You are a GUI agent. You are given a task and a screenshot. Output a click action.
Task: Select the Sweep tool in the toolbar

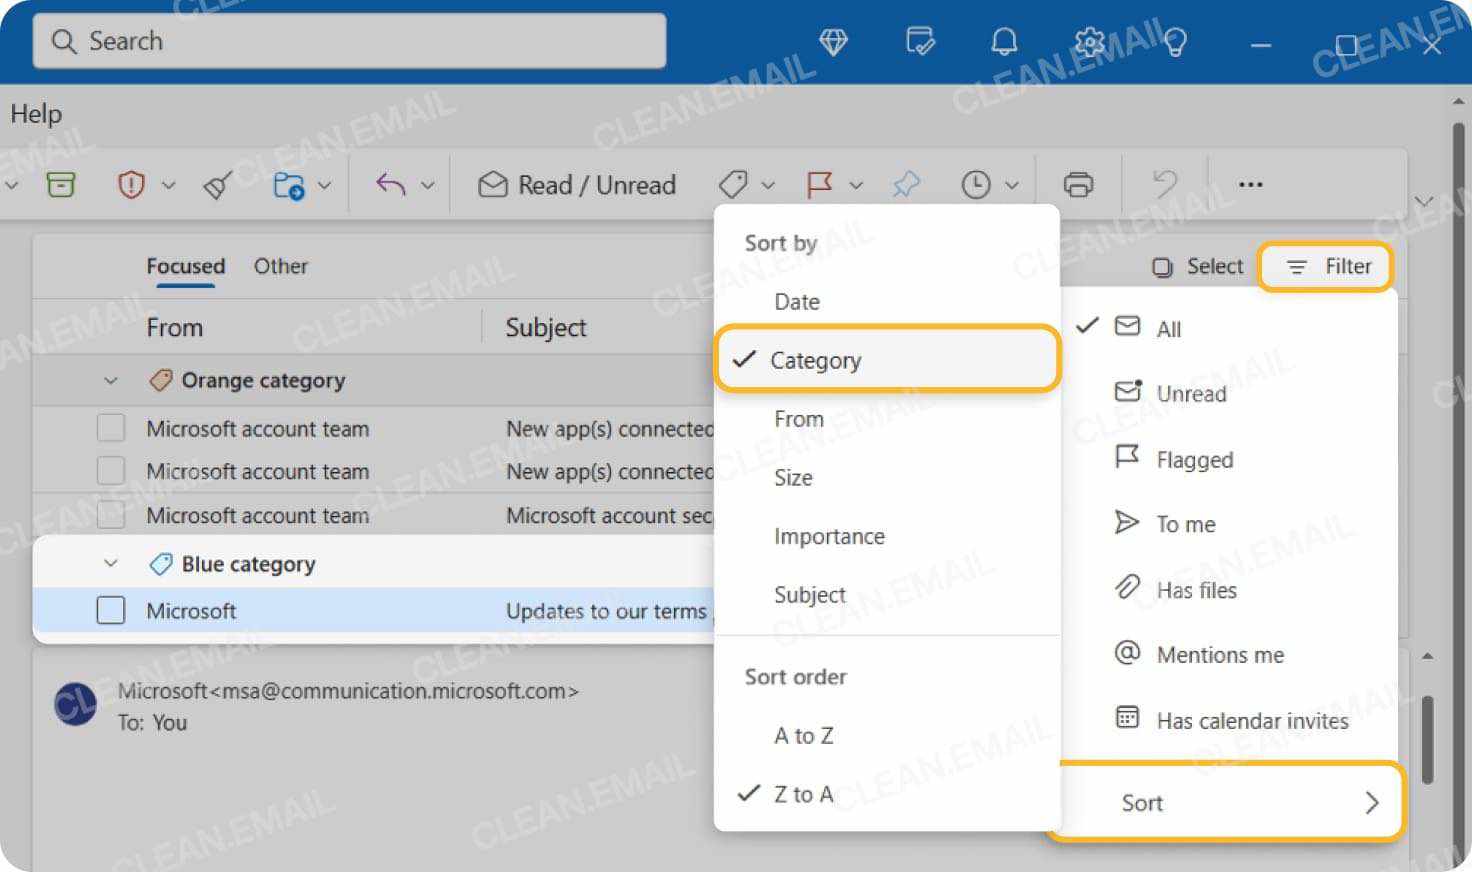coord(218,184)
